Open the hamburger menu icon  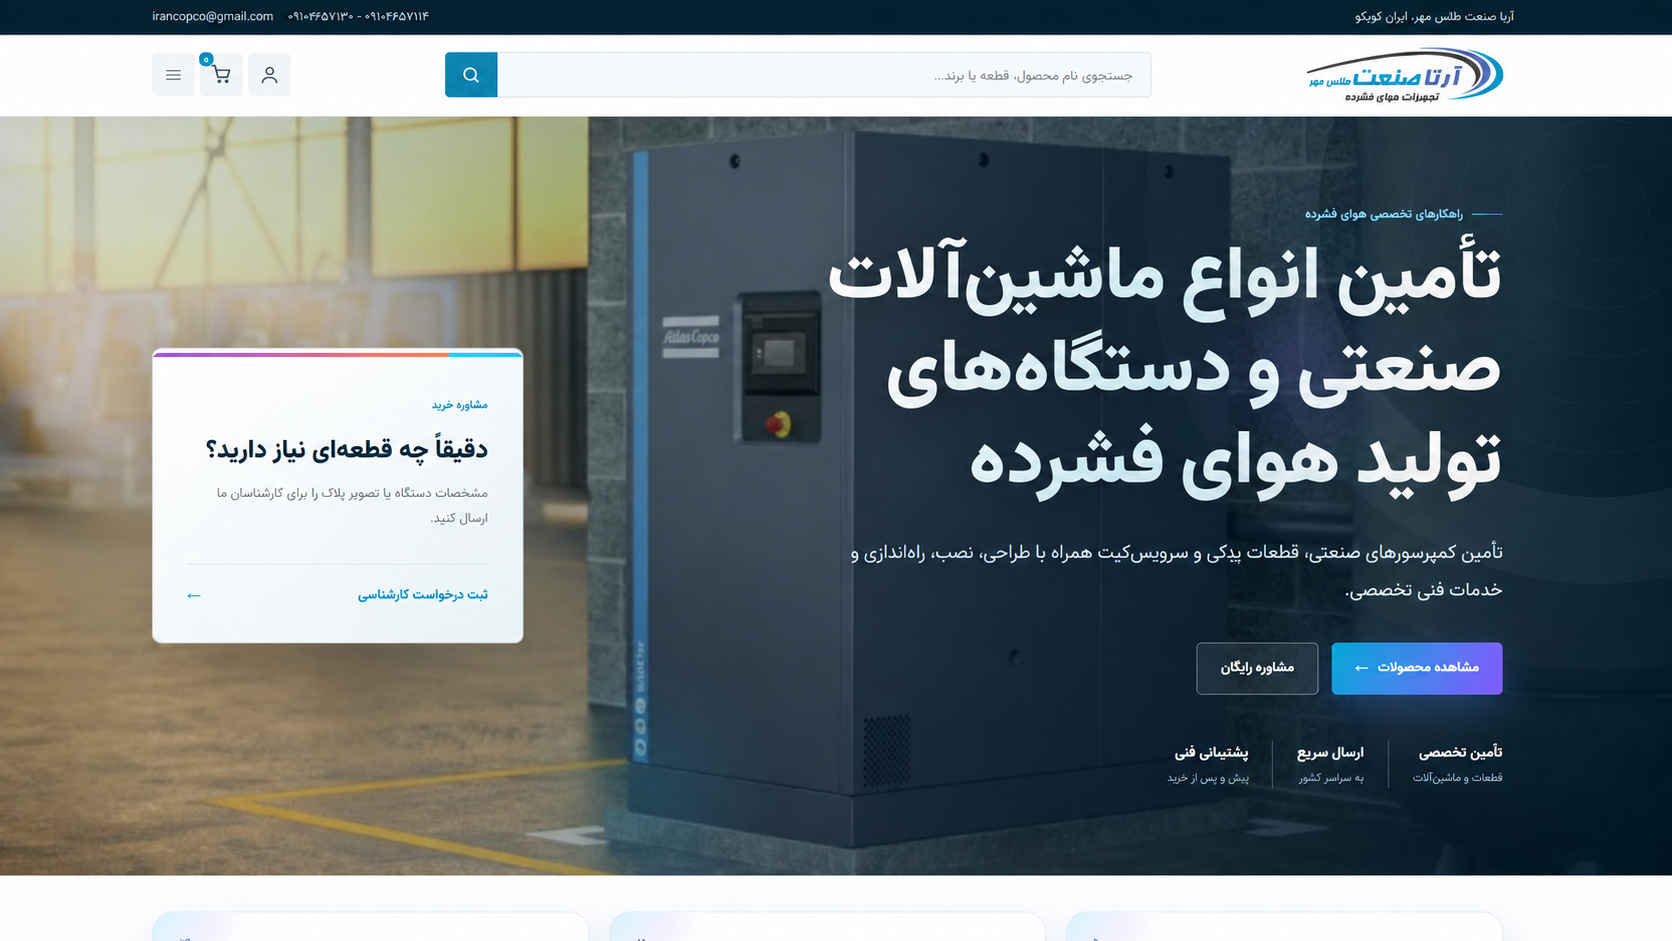(x=173, y=75)
